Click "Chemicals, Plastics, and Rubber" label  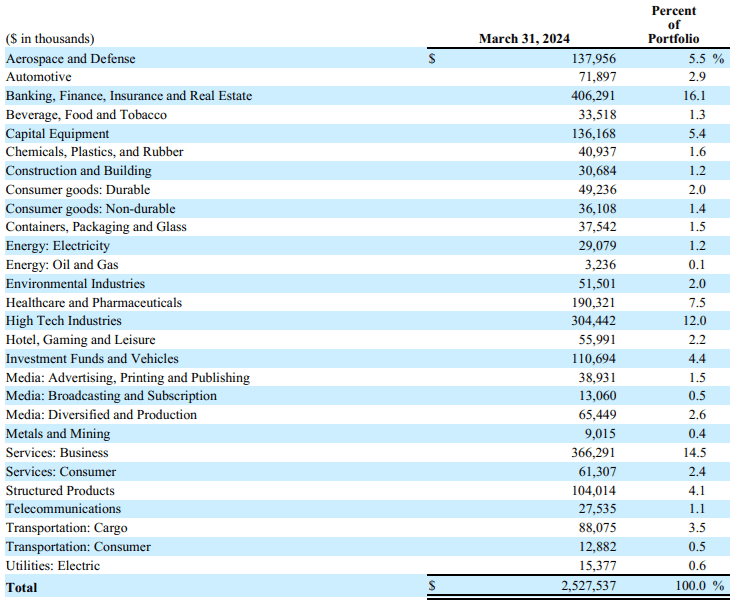[x=95, y=152]
